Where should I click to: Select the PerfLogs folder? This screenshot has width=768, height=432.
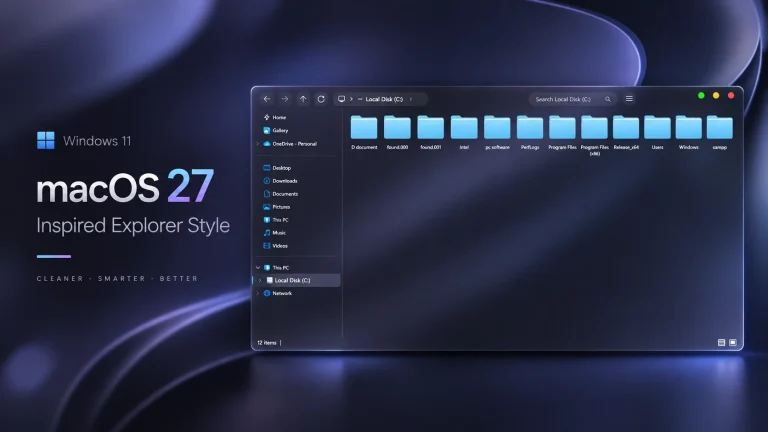pos(530,132)
